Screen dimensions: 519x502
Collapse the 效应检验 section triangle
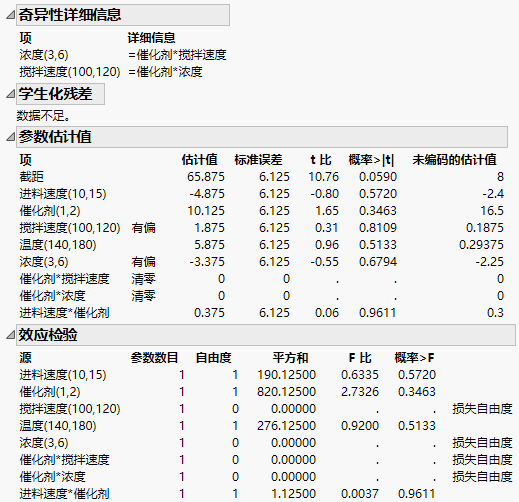click(10, 335)
